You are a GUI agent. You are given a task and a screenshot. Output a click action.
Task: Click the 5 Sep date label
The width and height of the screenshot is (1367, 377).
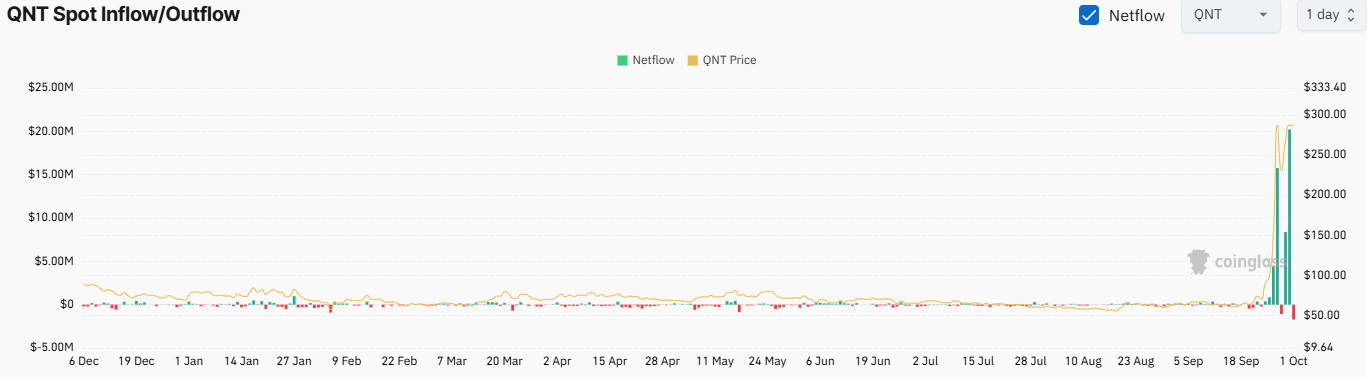point(1188,361)
